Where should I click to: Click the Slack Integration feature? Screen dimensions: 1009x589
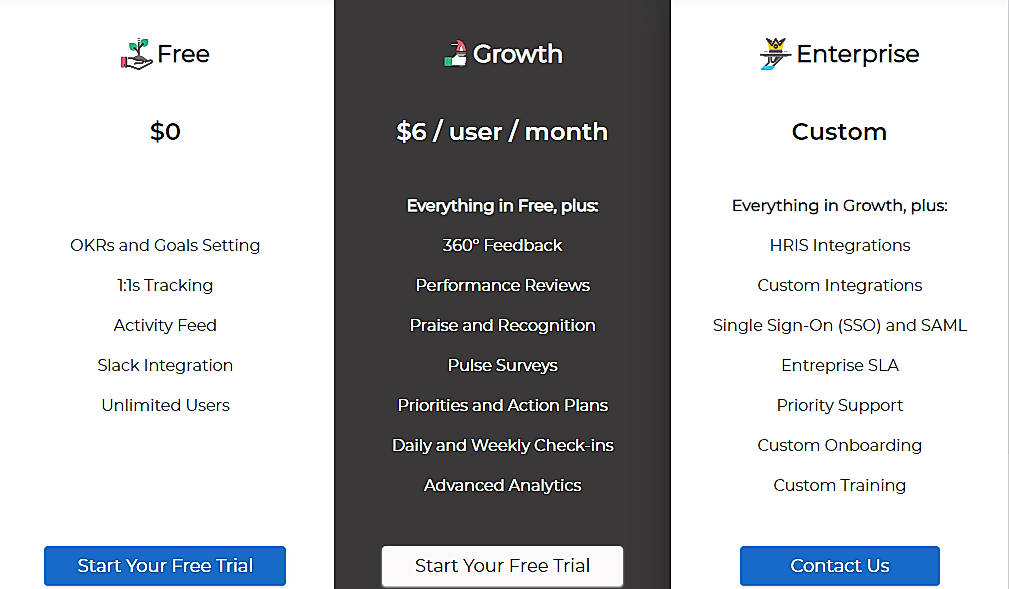click(164, 365)
